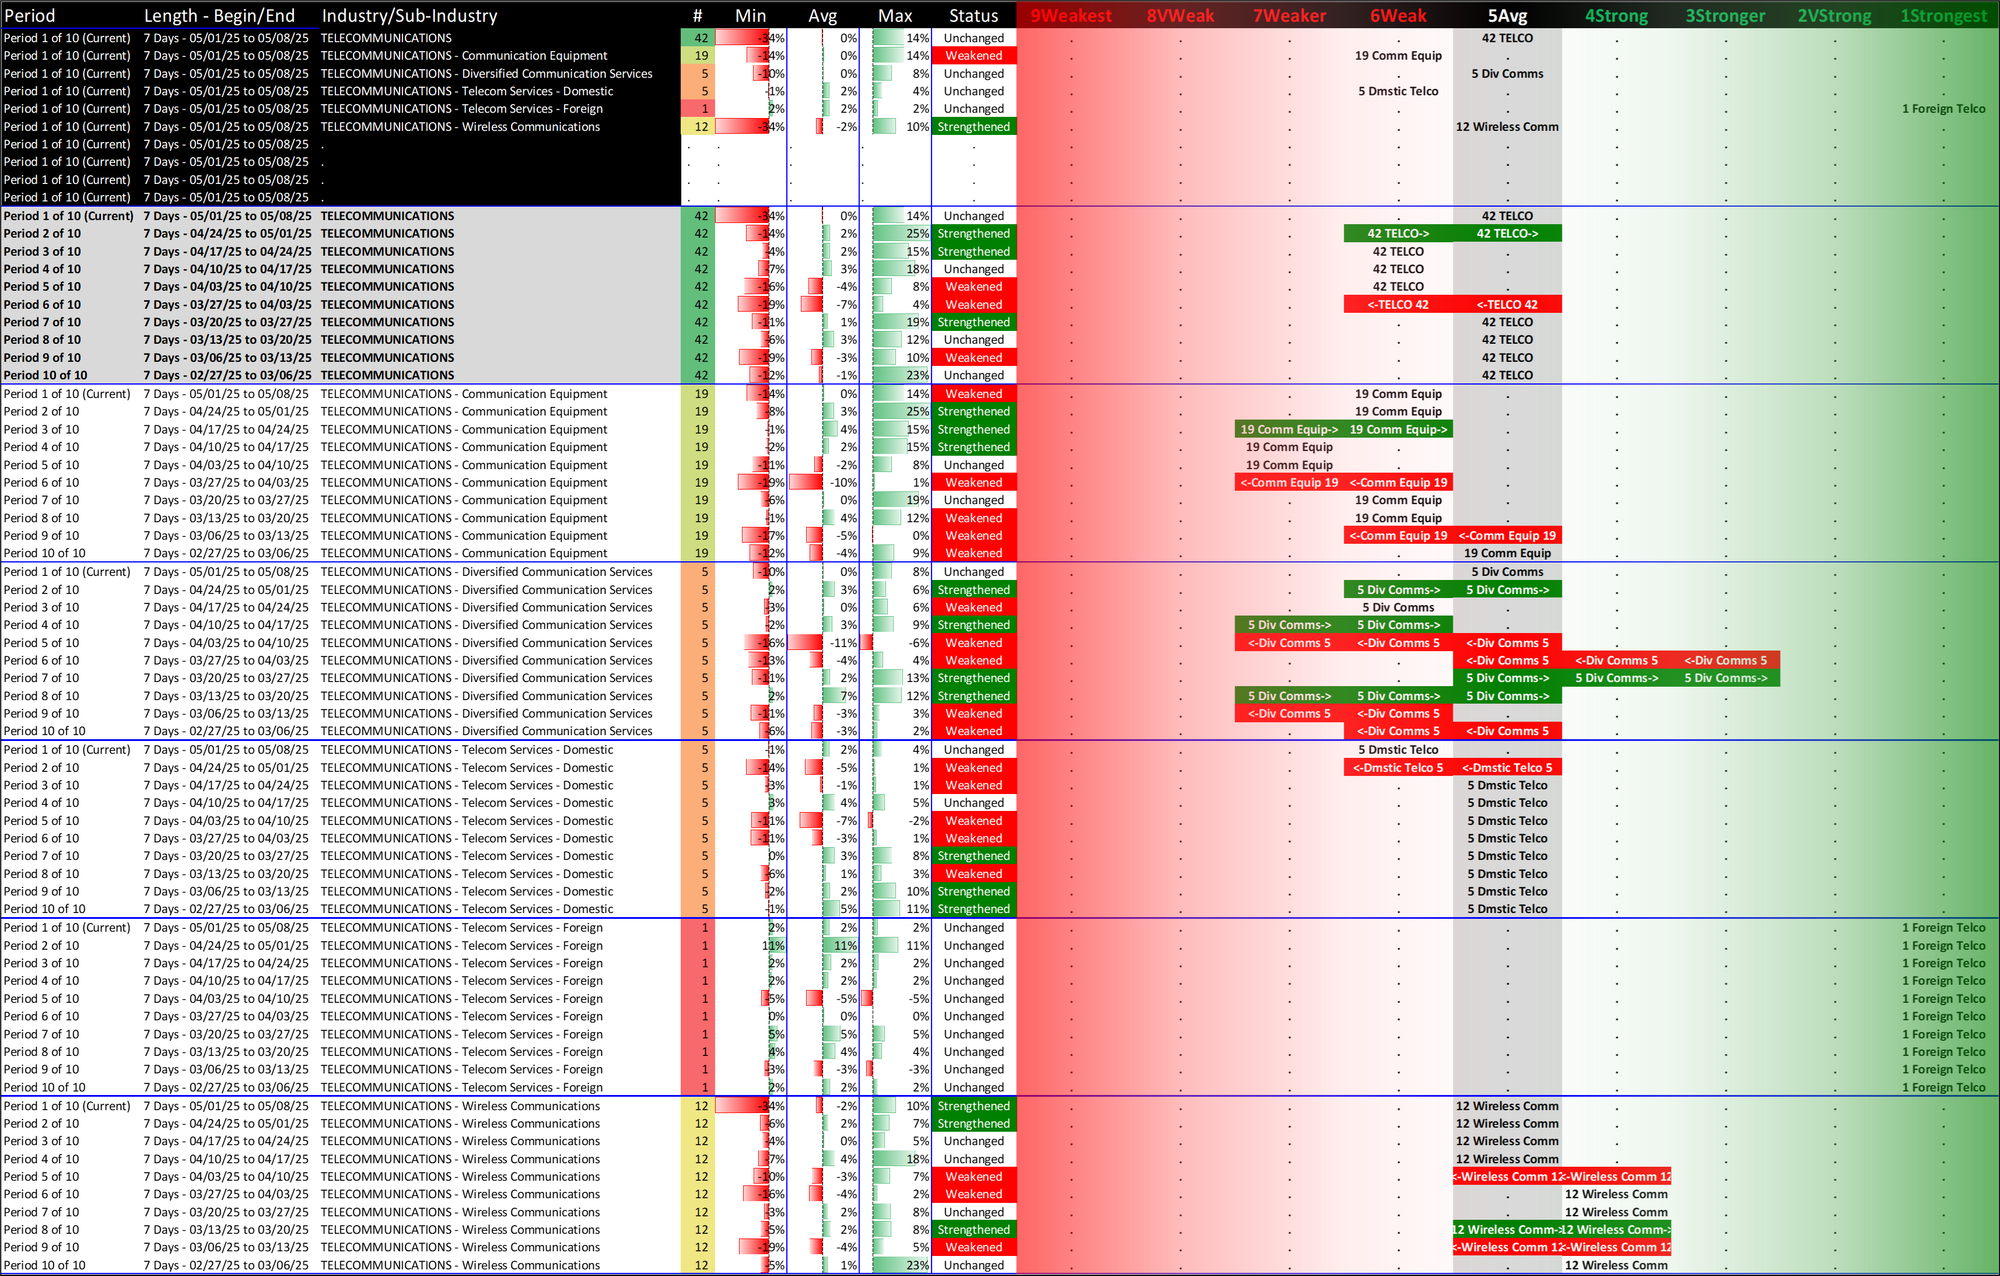
Task: Click the Length - Begin/End header
Action: pyautogui.click(x=219, y=16)
